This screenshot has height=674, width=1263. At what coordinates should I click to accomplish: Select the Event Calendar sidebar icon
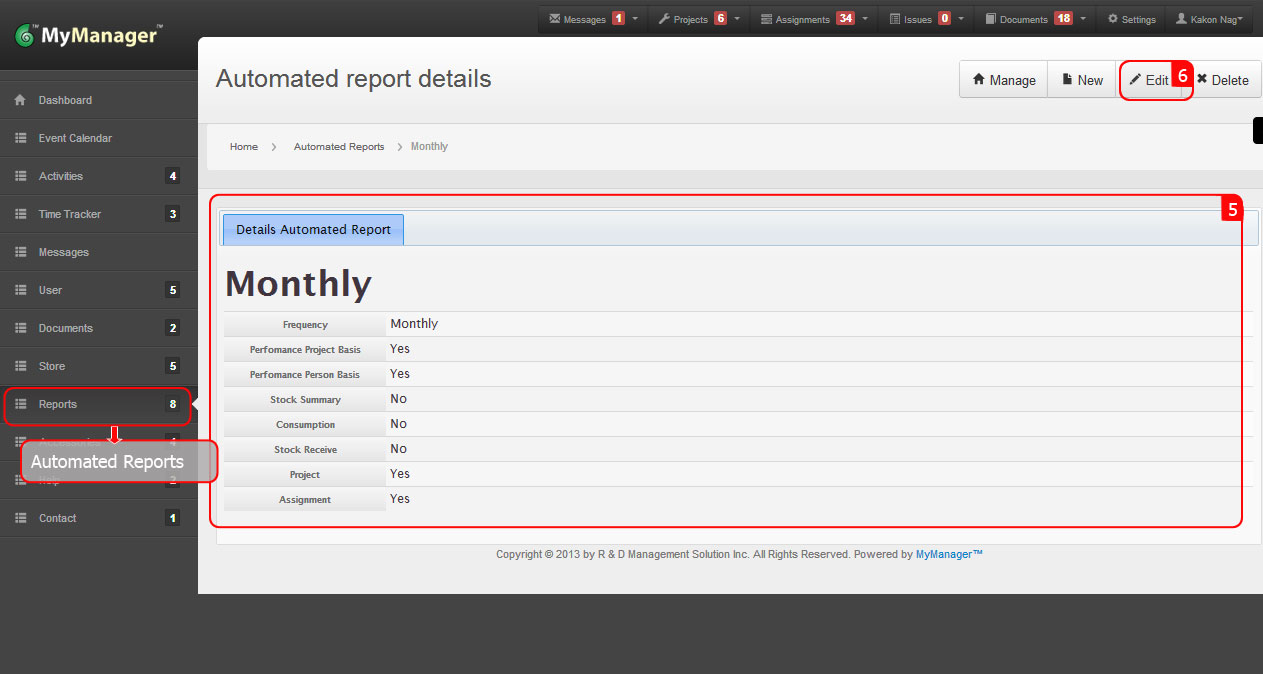click(x=21, y=138)
